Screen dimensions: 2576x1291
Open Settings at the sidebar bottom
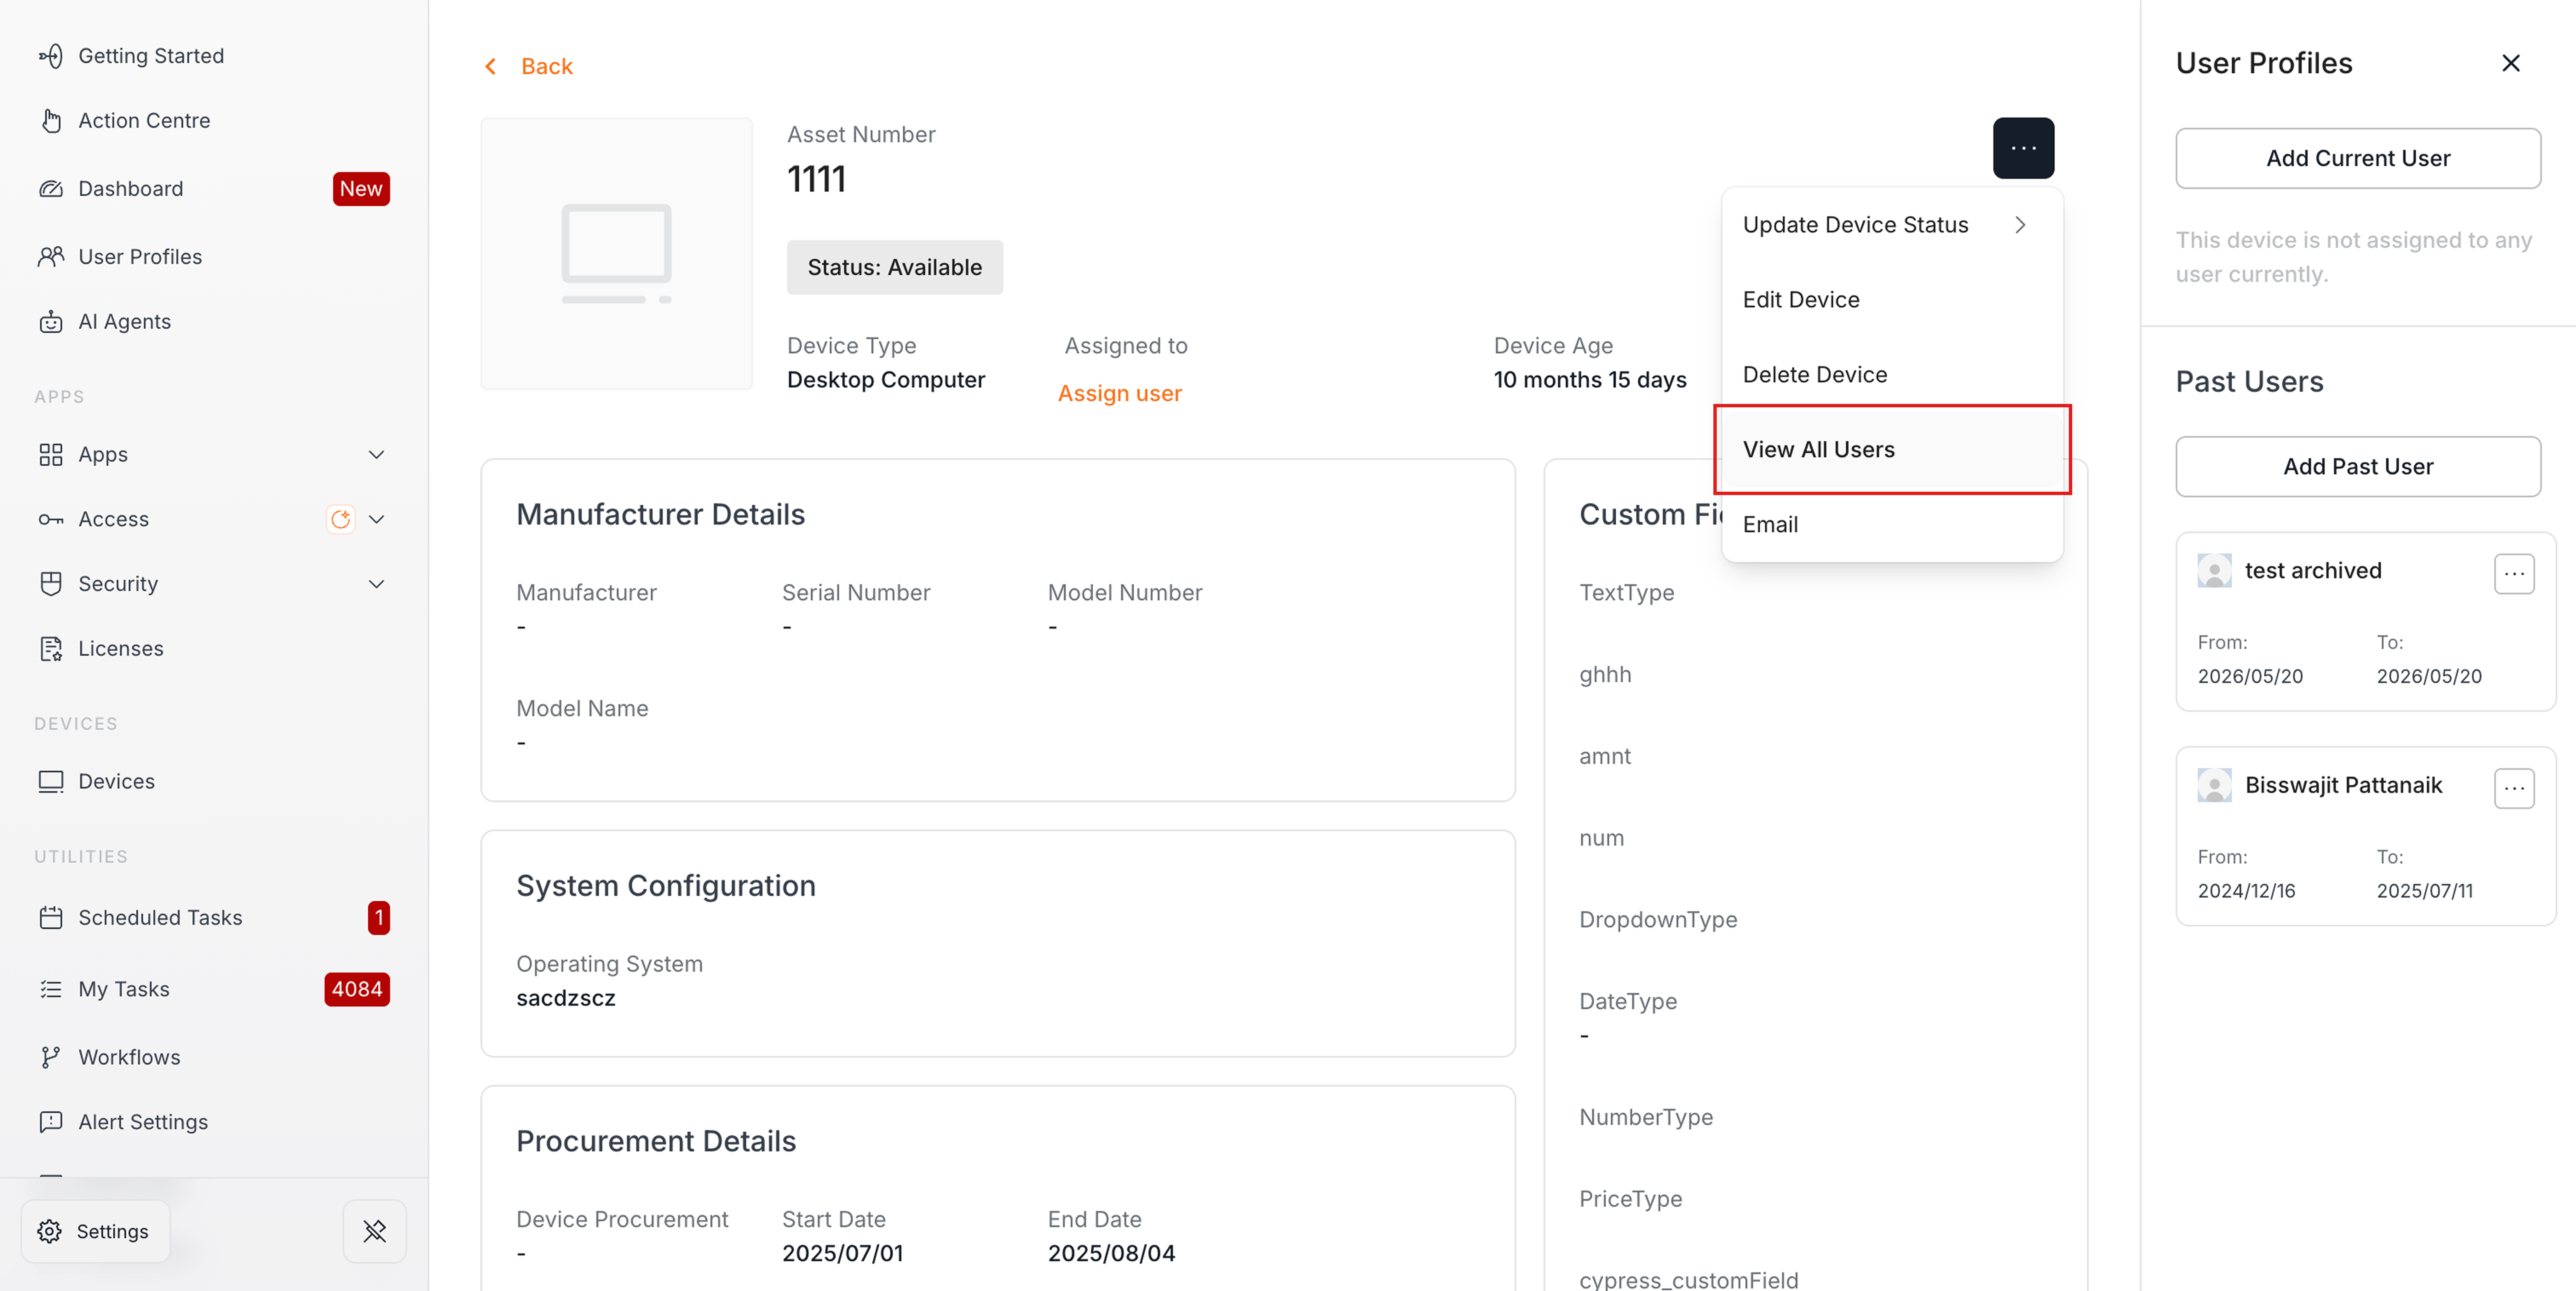[x=96, y=1232]
